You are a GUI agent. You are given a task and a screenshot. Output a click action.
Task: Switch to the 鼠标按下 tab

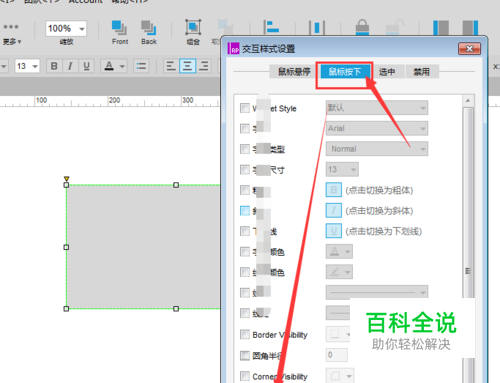[x=345, y=72]
